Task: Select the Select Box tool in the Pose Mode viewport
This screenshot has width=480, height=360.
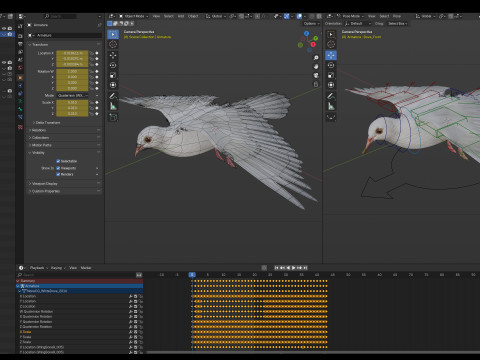Action: click(x=331, y=34)
